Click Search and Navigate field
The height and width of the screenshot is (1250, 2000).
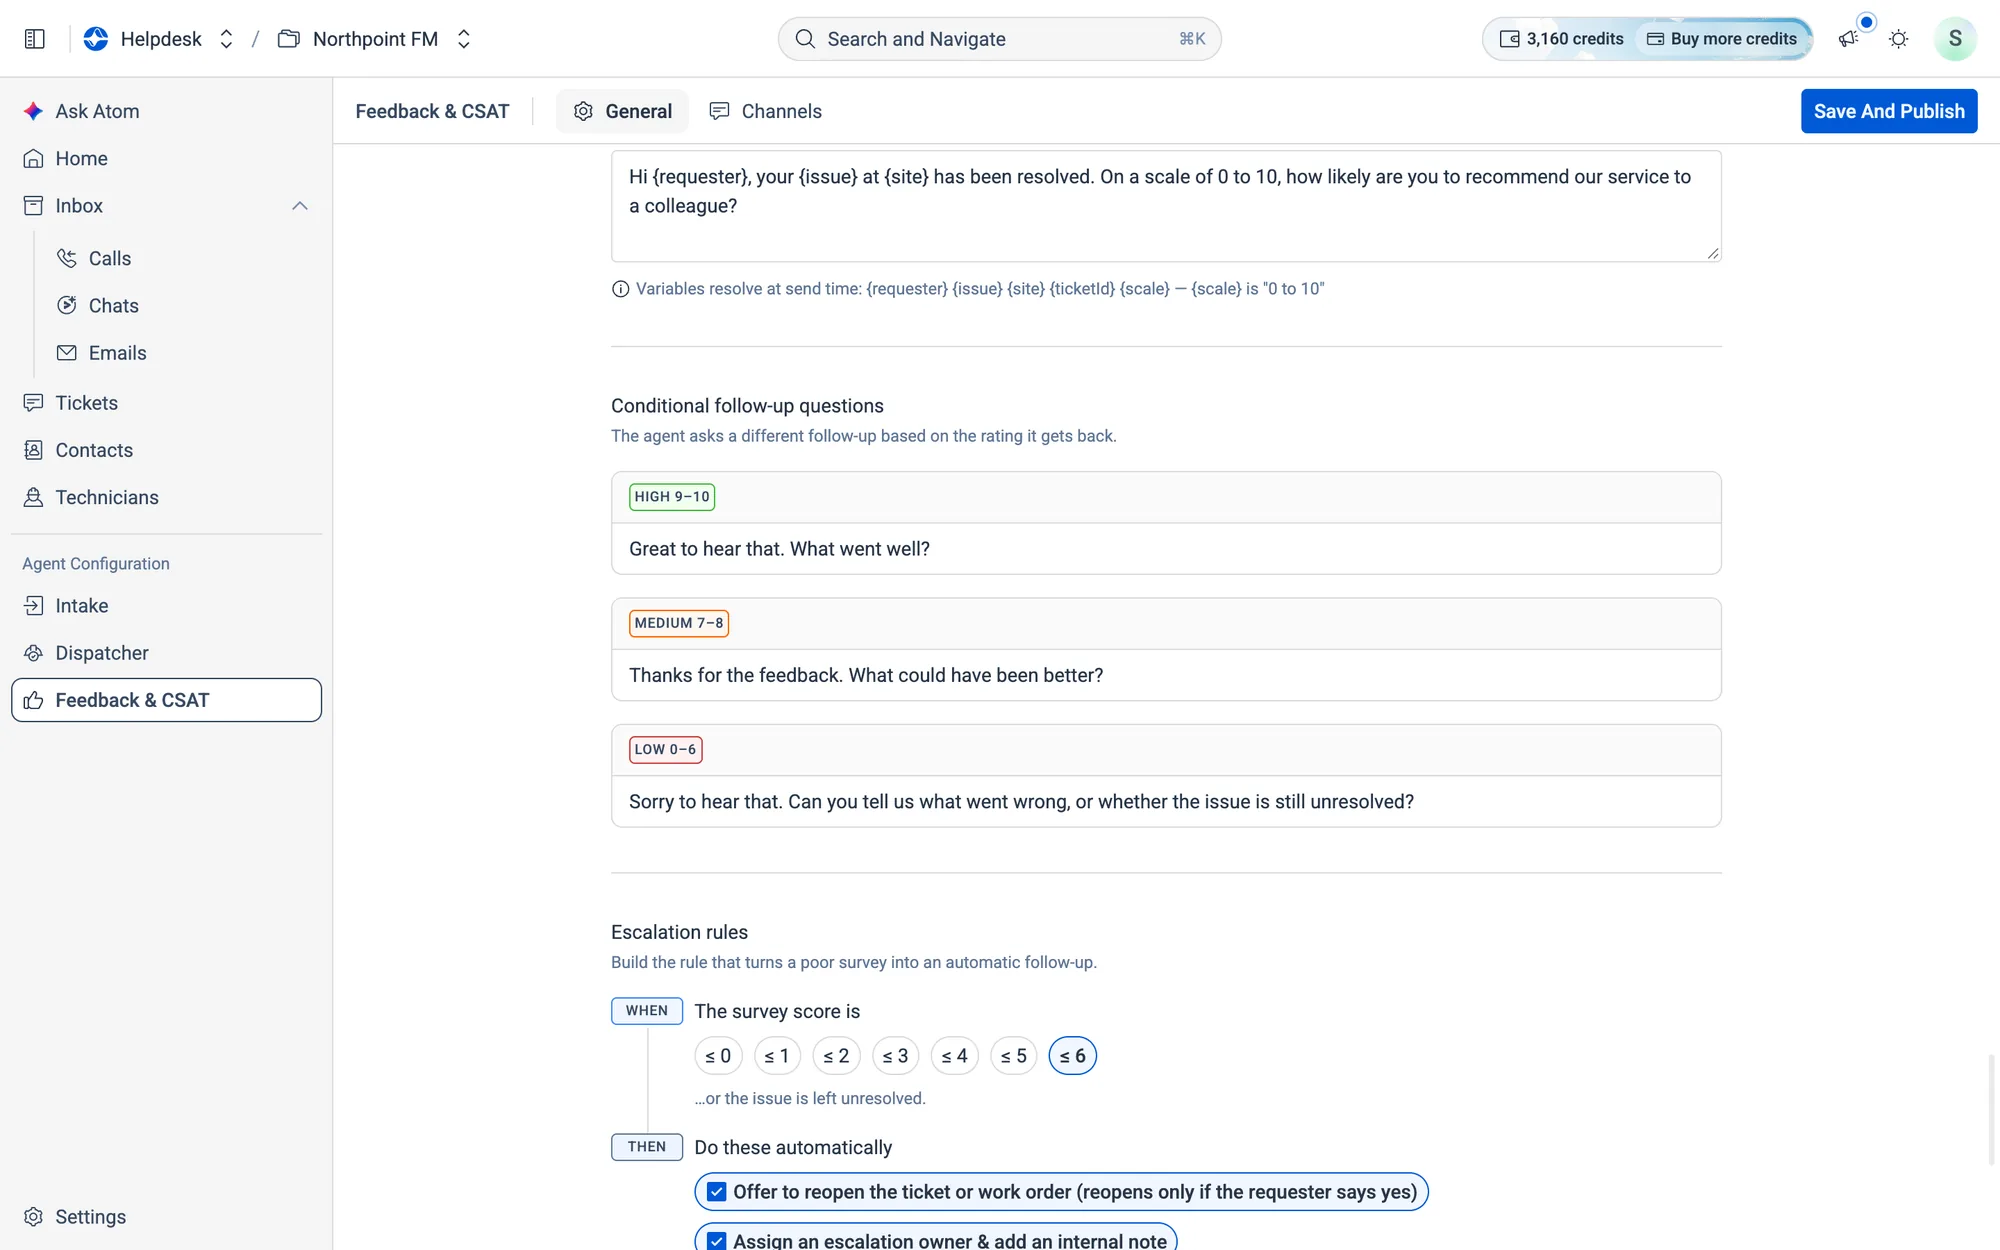pos(999,39)
